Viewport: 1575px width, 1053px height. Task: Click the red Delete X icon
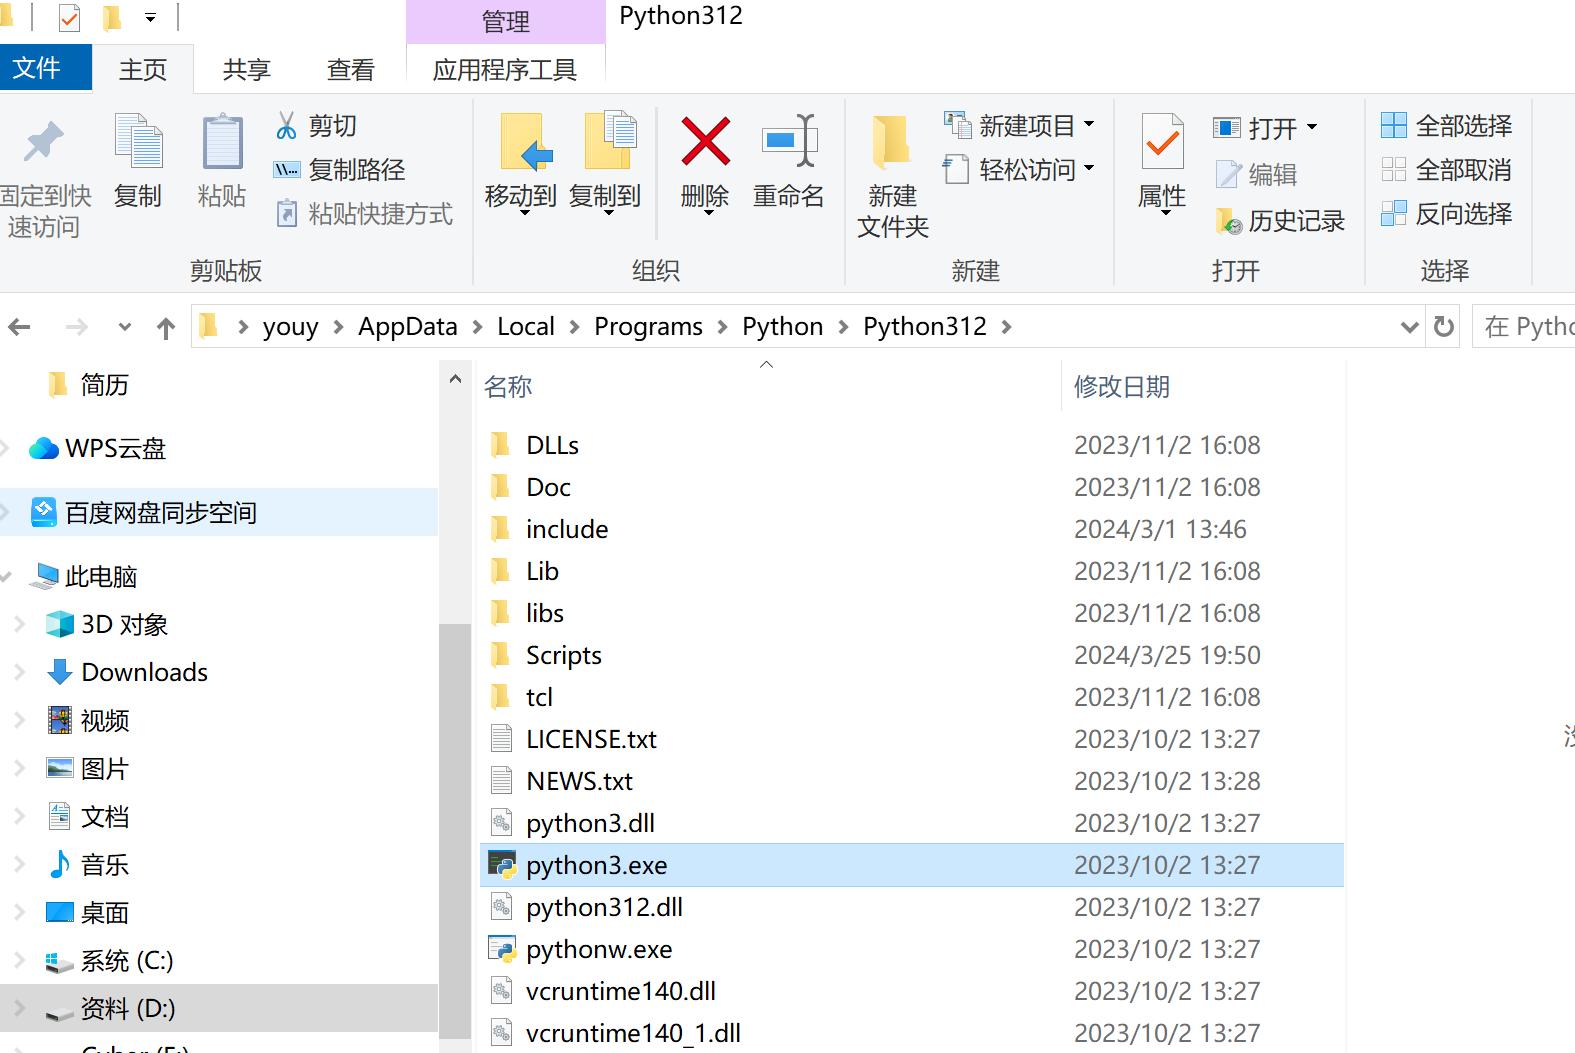pyautogui.click(x=705, y=141)
